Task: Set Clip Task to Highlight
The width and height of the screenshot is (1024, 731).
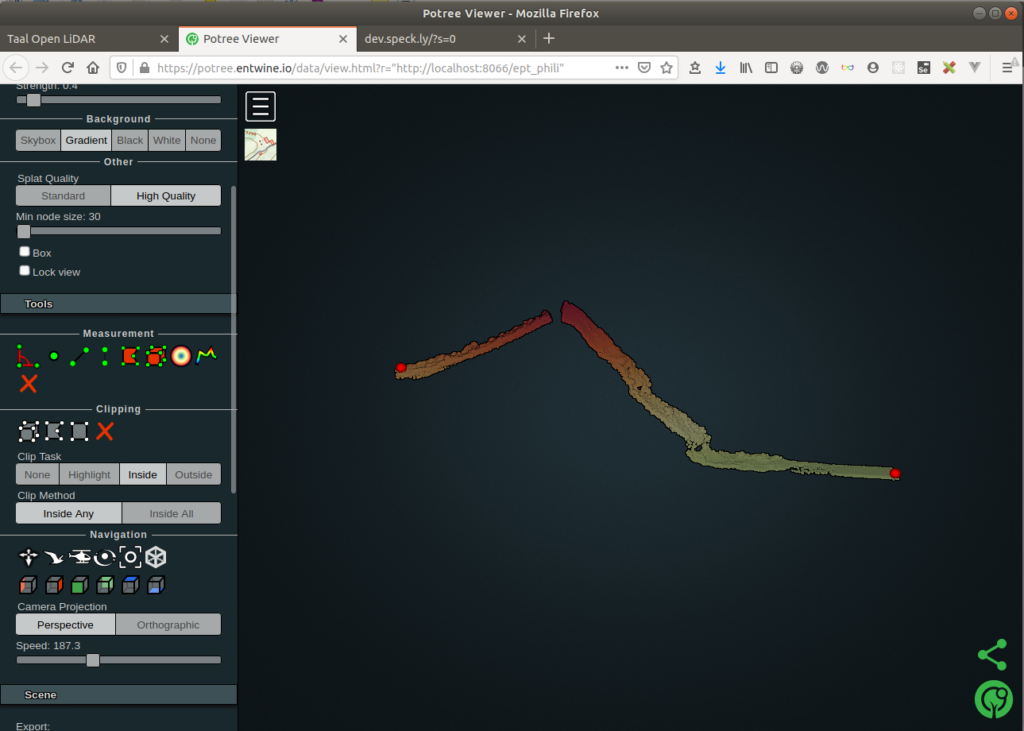Action: click(89, 475)
